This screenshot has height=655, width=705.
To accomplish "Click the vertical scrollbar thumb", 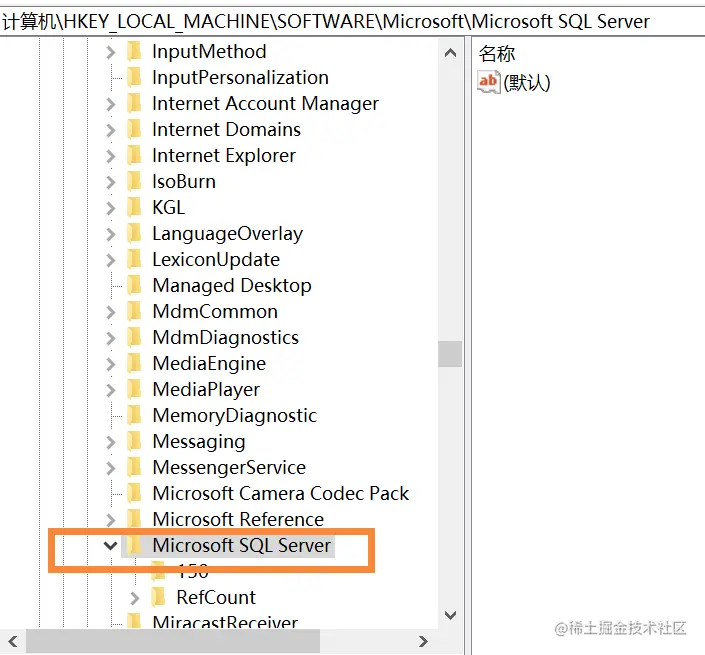I will (x=450, y=354).
